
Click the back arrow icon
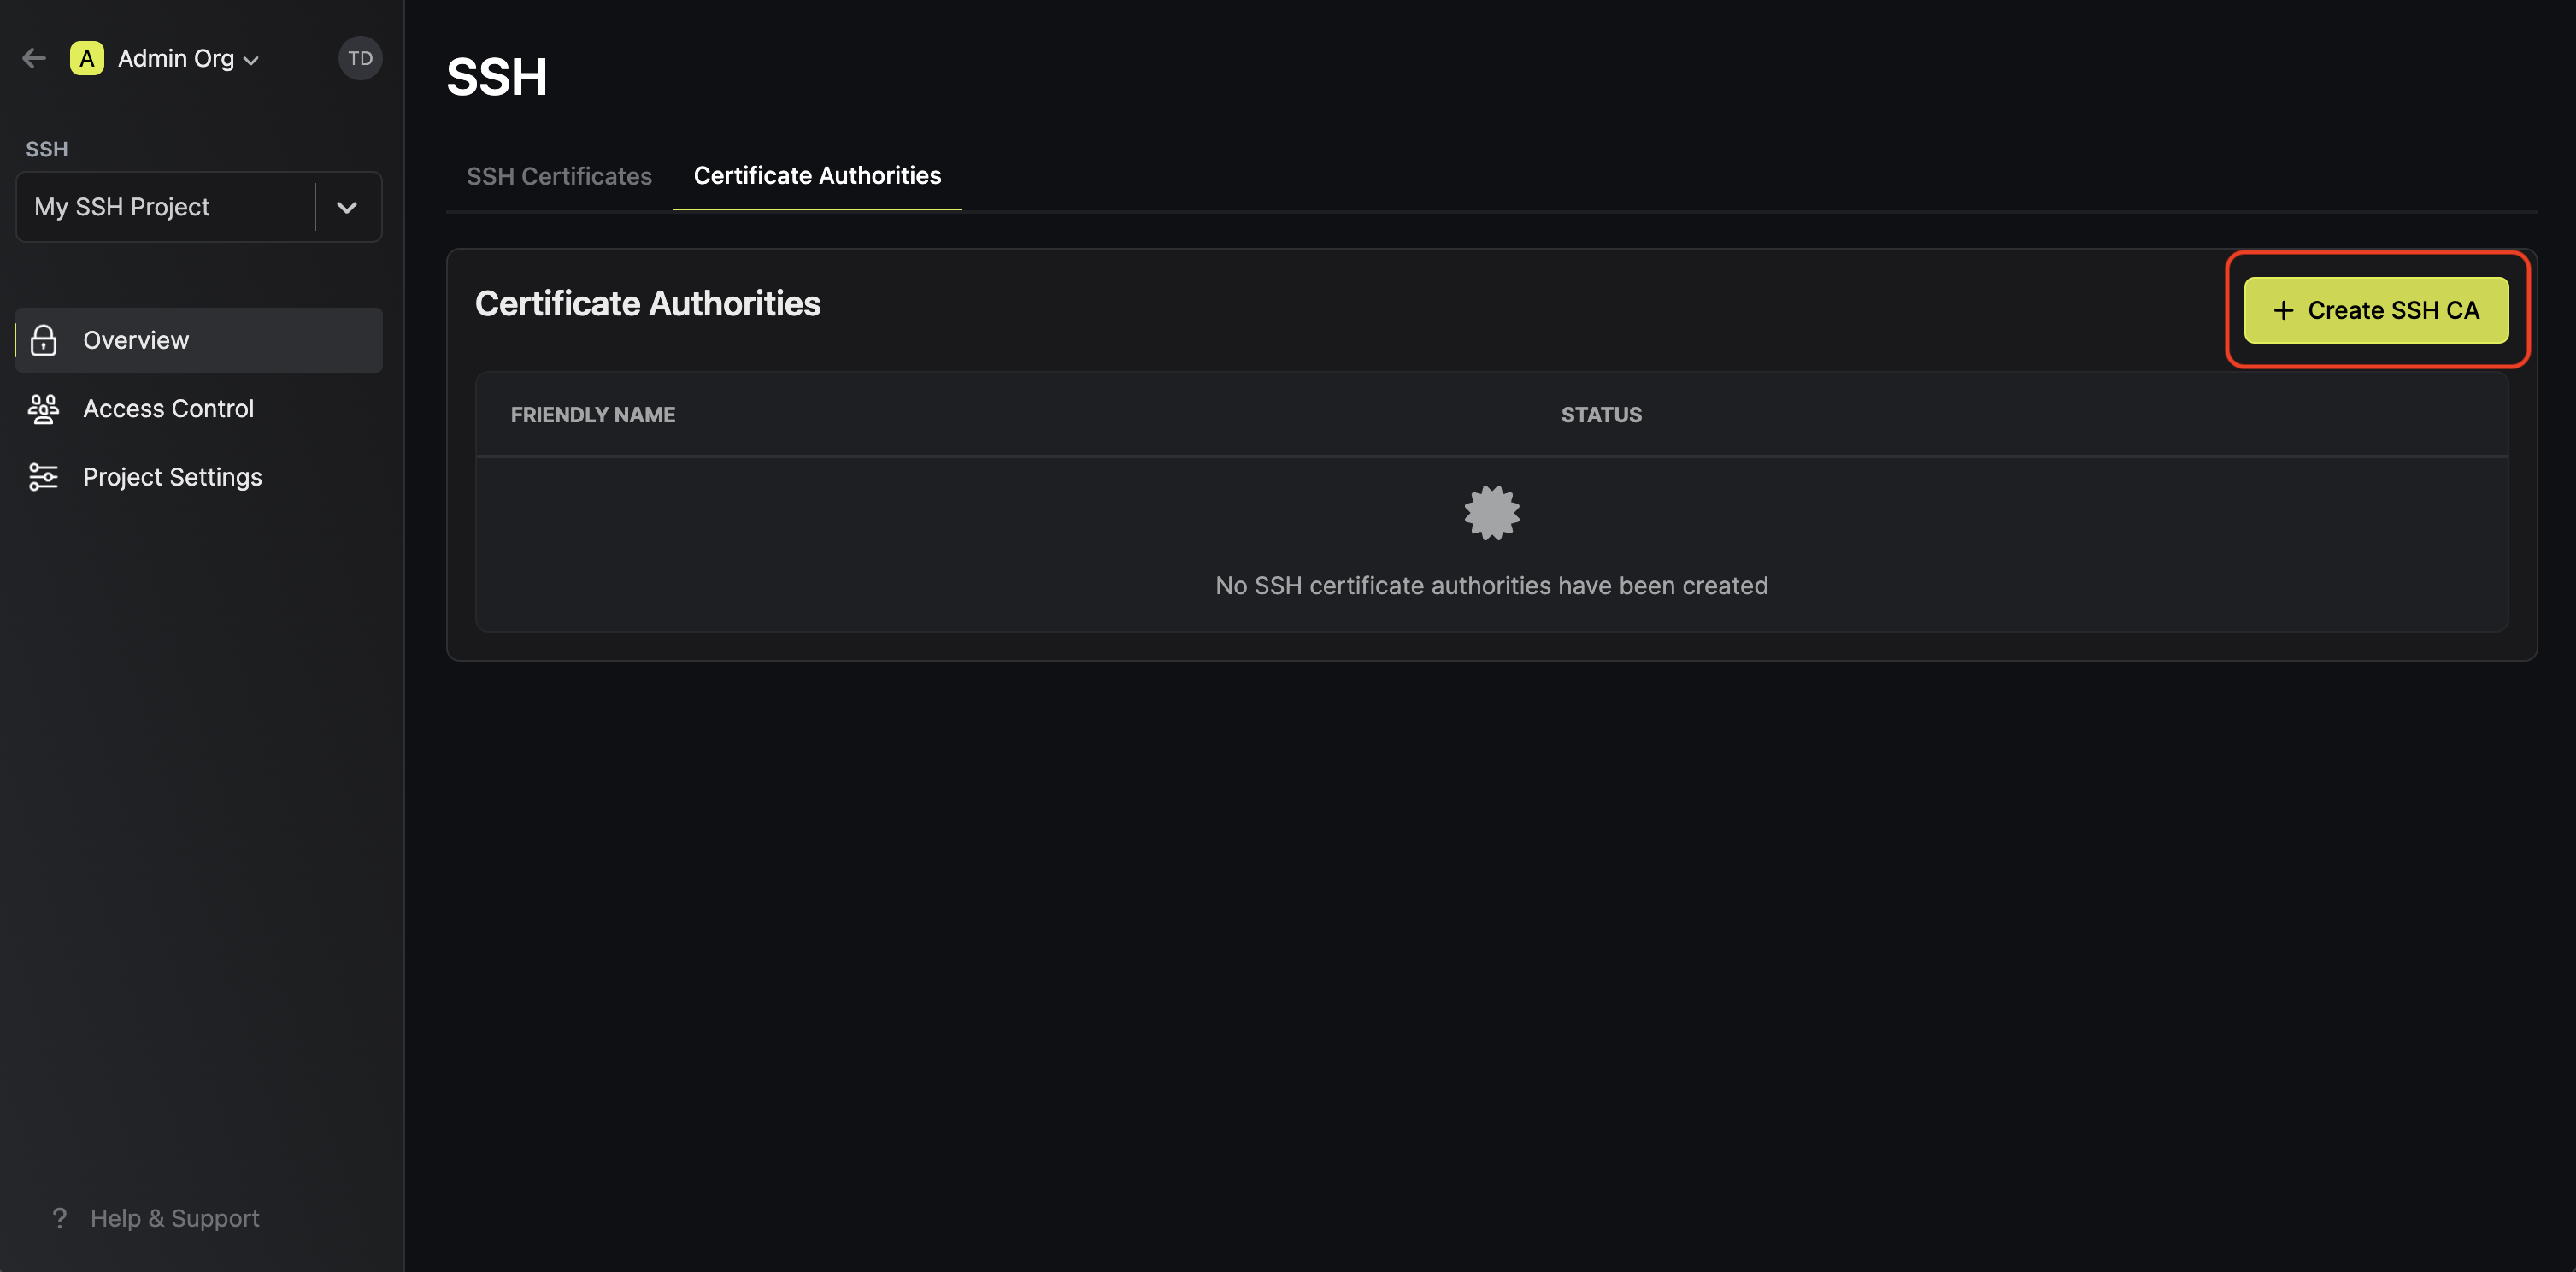click(x=34, y=57)
